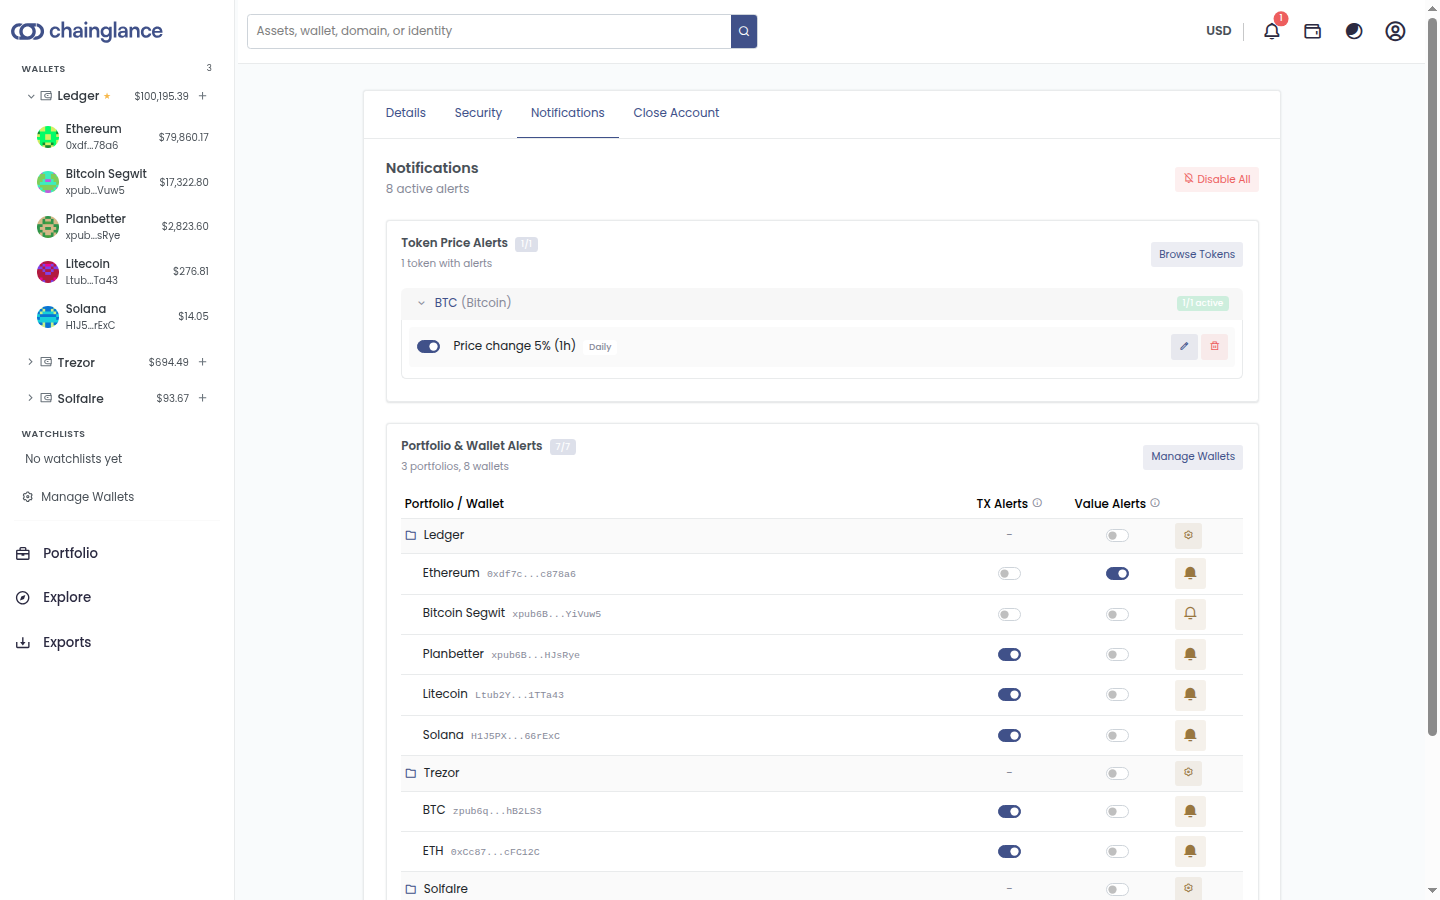Enable TX alerts for Bitcoin Segwit
1440x900 pixels.
pos(1009,614)
